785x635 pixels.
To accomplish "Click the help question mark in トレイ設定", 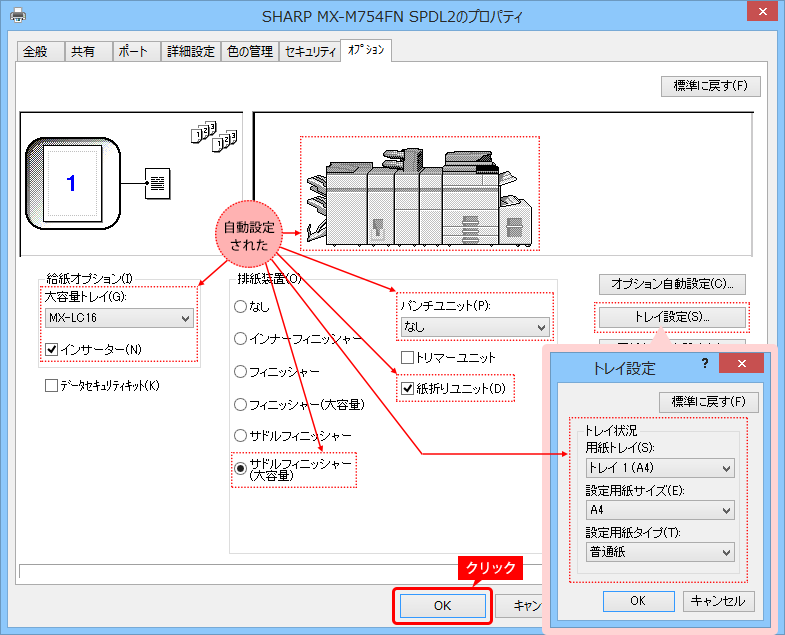I will 706,365.
